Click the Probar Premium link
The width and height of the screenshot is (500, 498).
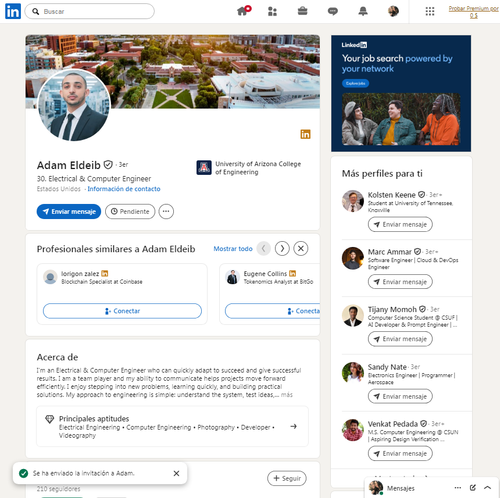(x=473, y=12)
